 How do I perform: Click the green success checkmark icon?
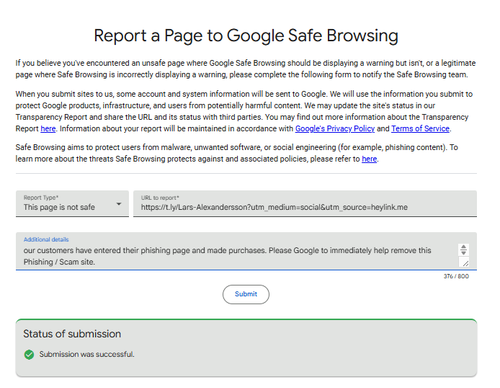29,354
